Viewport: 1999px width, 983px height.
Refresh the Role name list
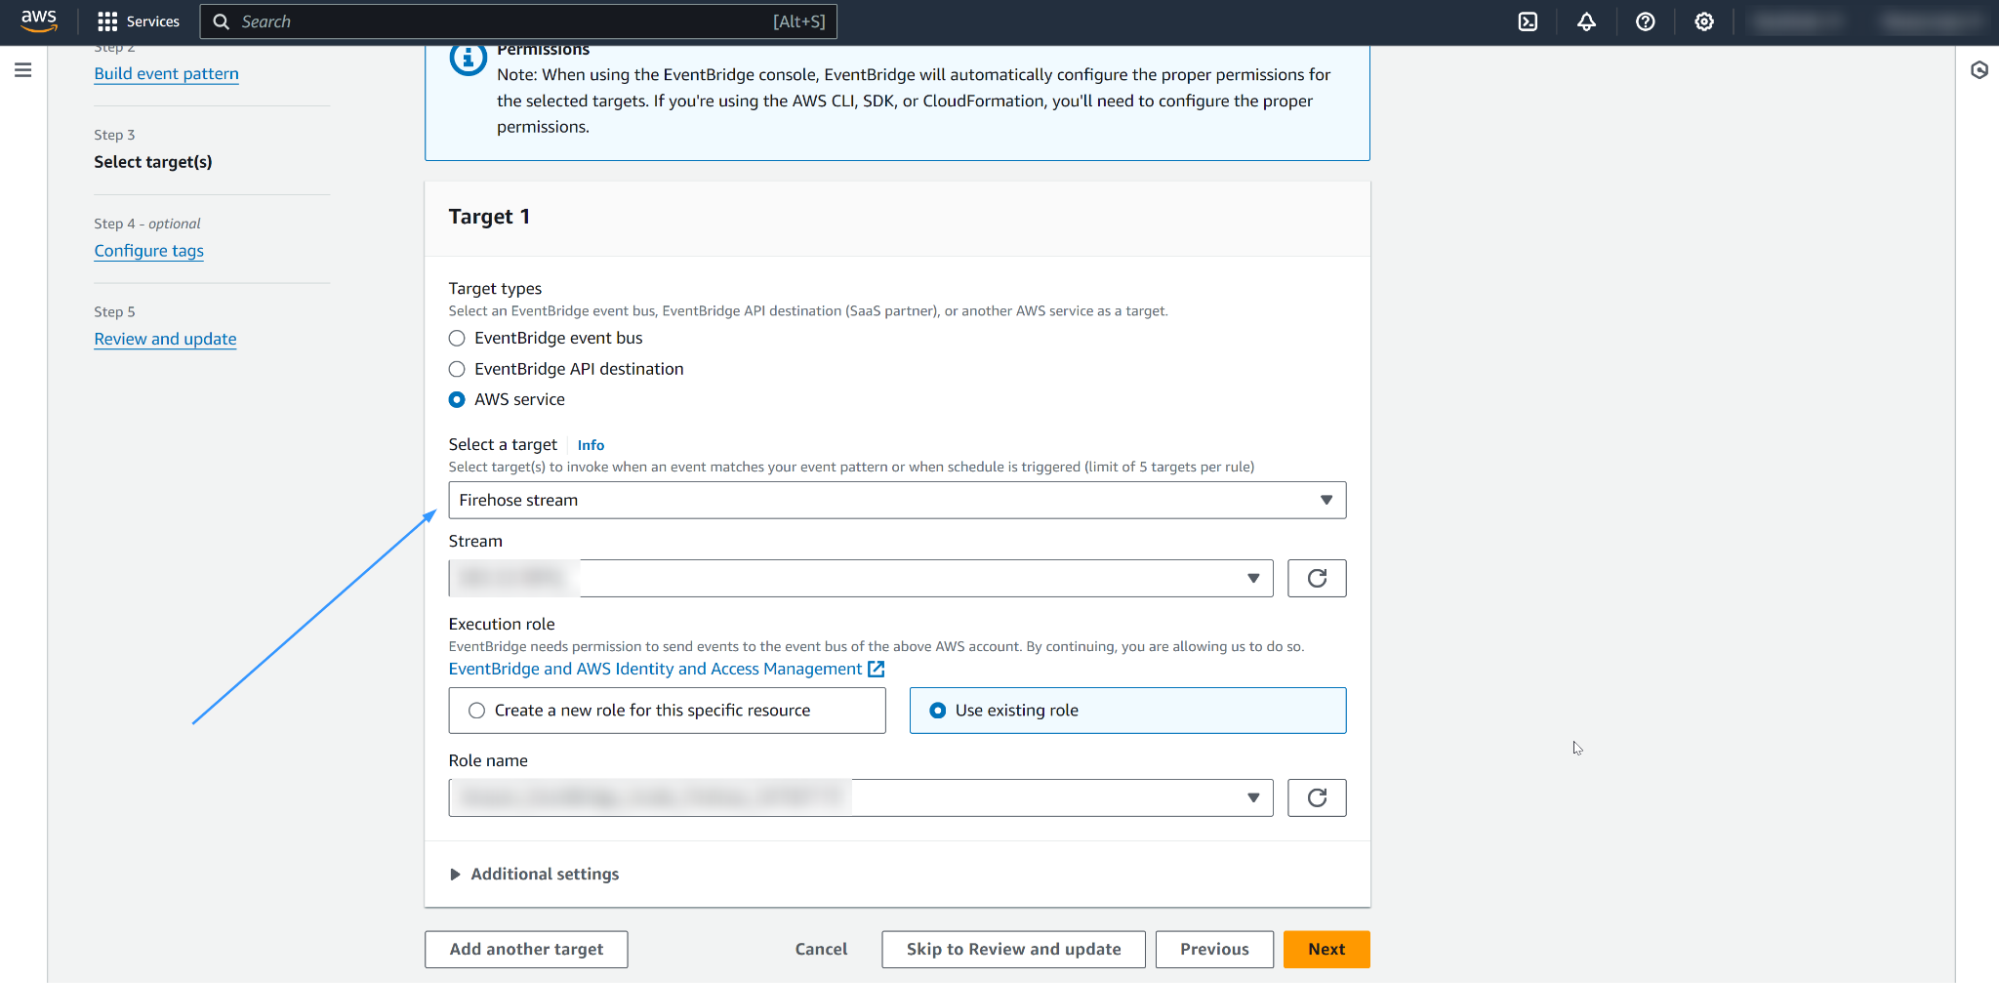point(1316,797)
